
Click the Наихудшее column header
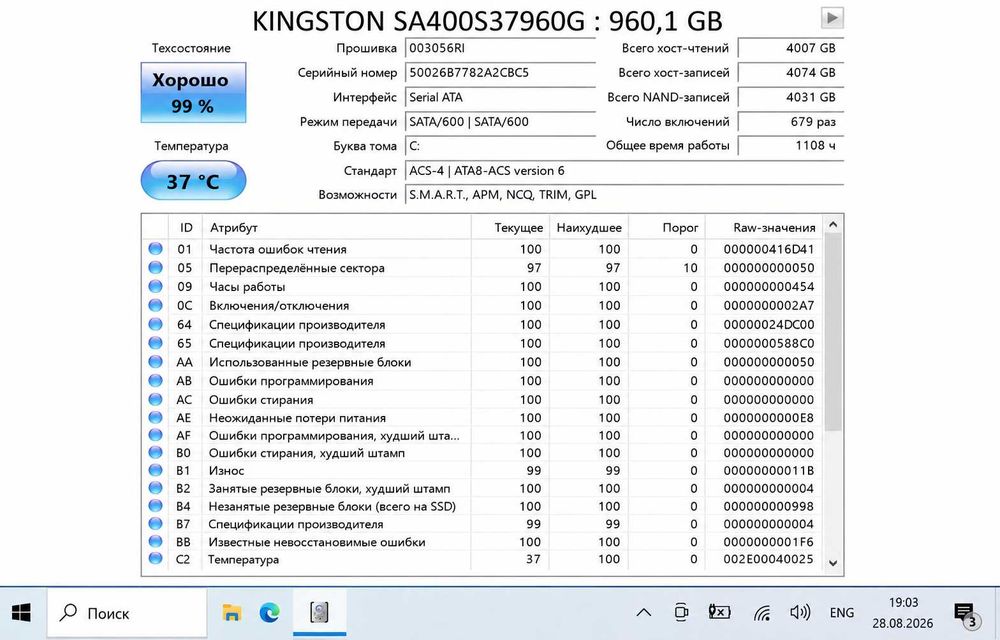pos(588,228)
